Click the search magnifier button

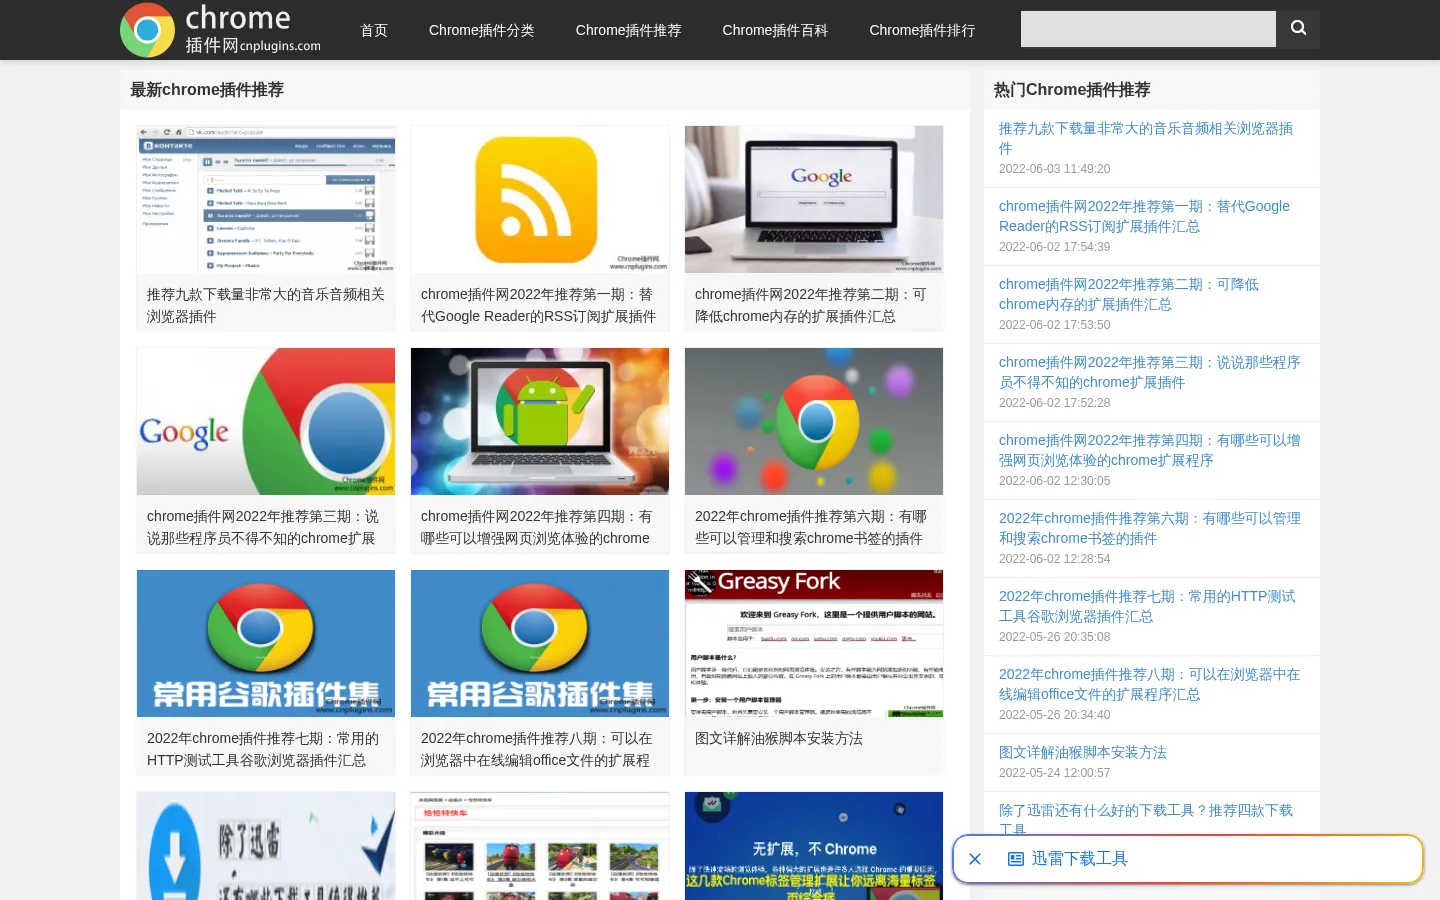(1298, 29)
